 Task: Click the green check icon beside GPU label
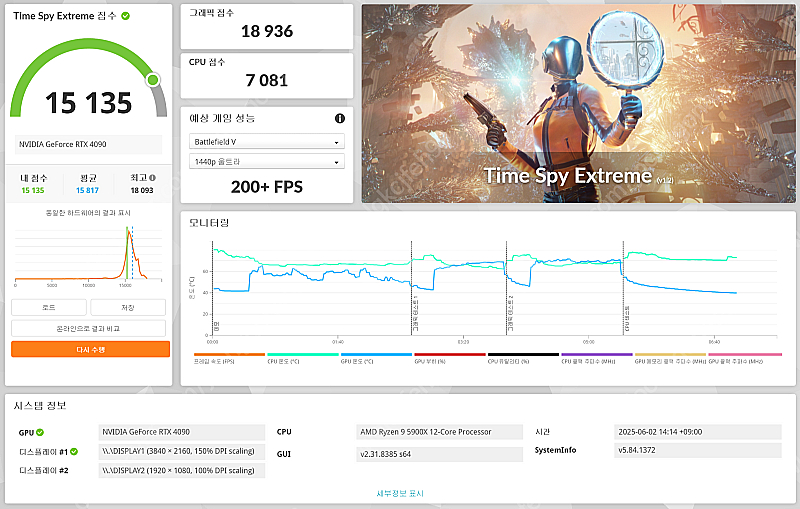[x=40, y=432]
